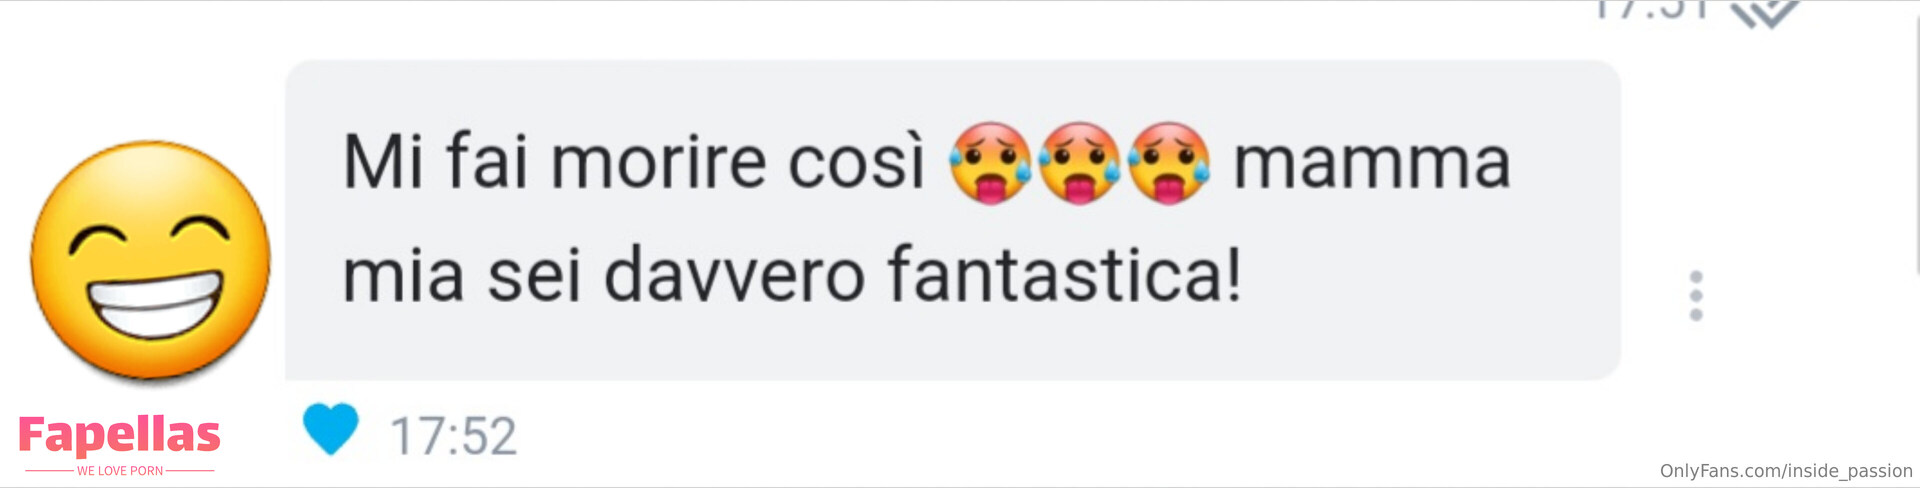Click the text "Mi fai morire così"
The image size is (1920, 488).
[x=634, y=160]
